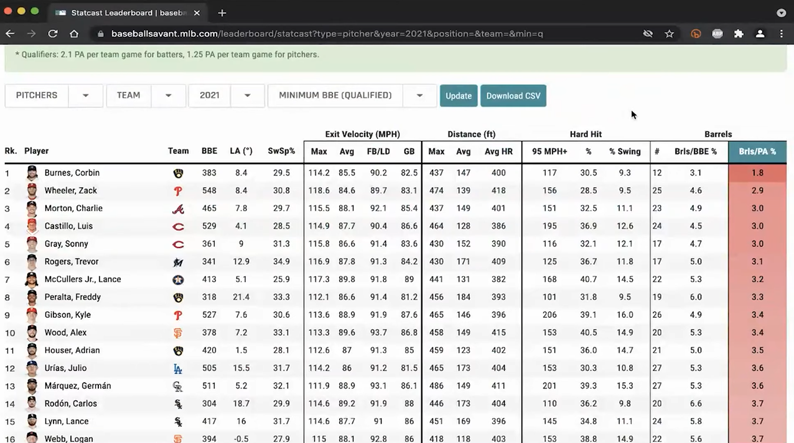Sort by the Avg HR distance column
This screenshot has height=443, width=794.
coord(498,151)
